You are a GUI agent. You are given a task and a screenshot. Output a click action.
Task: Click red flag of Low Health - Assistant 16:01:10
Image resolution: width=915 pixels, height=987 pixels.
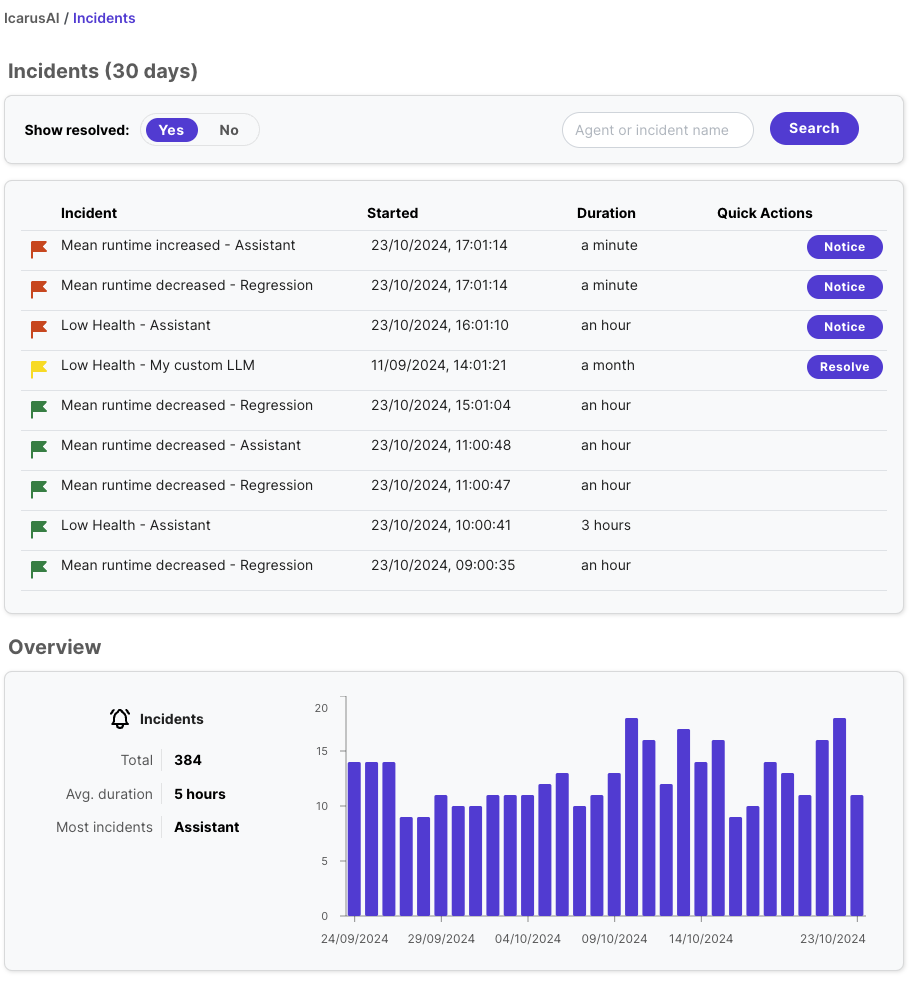tap(39, 329)
